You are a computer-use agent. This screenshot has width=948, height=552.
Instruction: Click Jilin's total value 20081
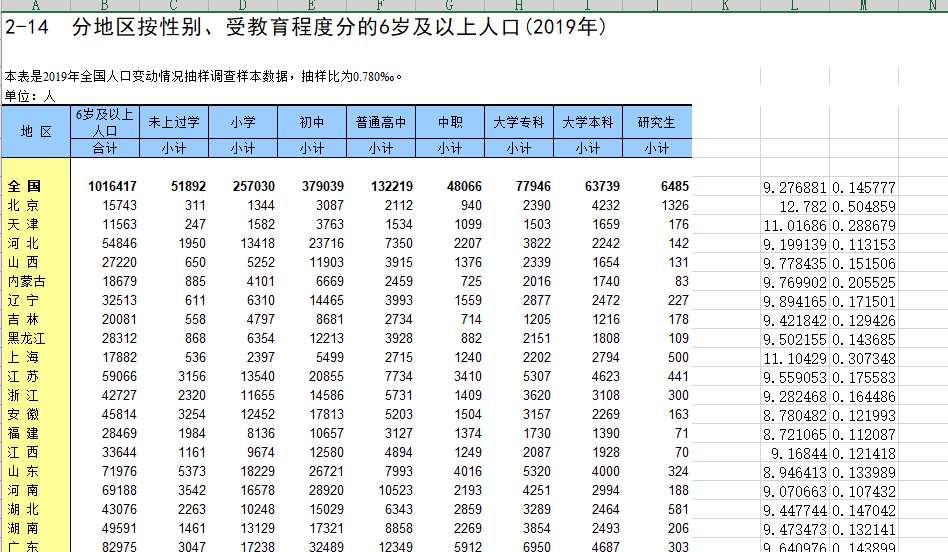click(x=120, y=319)
